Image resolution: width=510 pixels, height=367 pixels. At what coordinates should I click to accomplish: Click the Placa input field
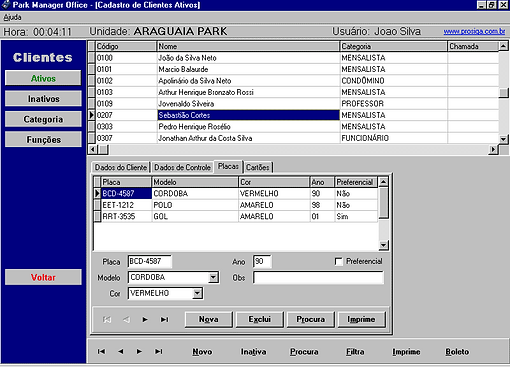coord(150,261)
